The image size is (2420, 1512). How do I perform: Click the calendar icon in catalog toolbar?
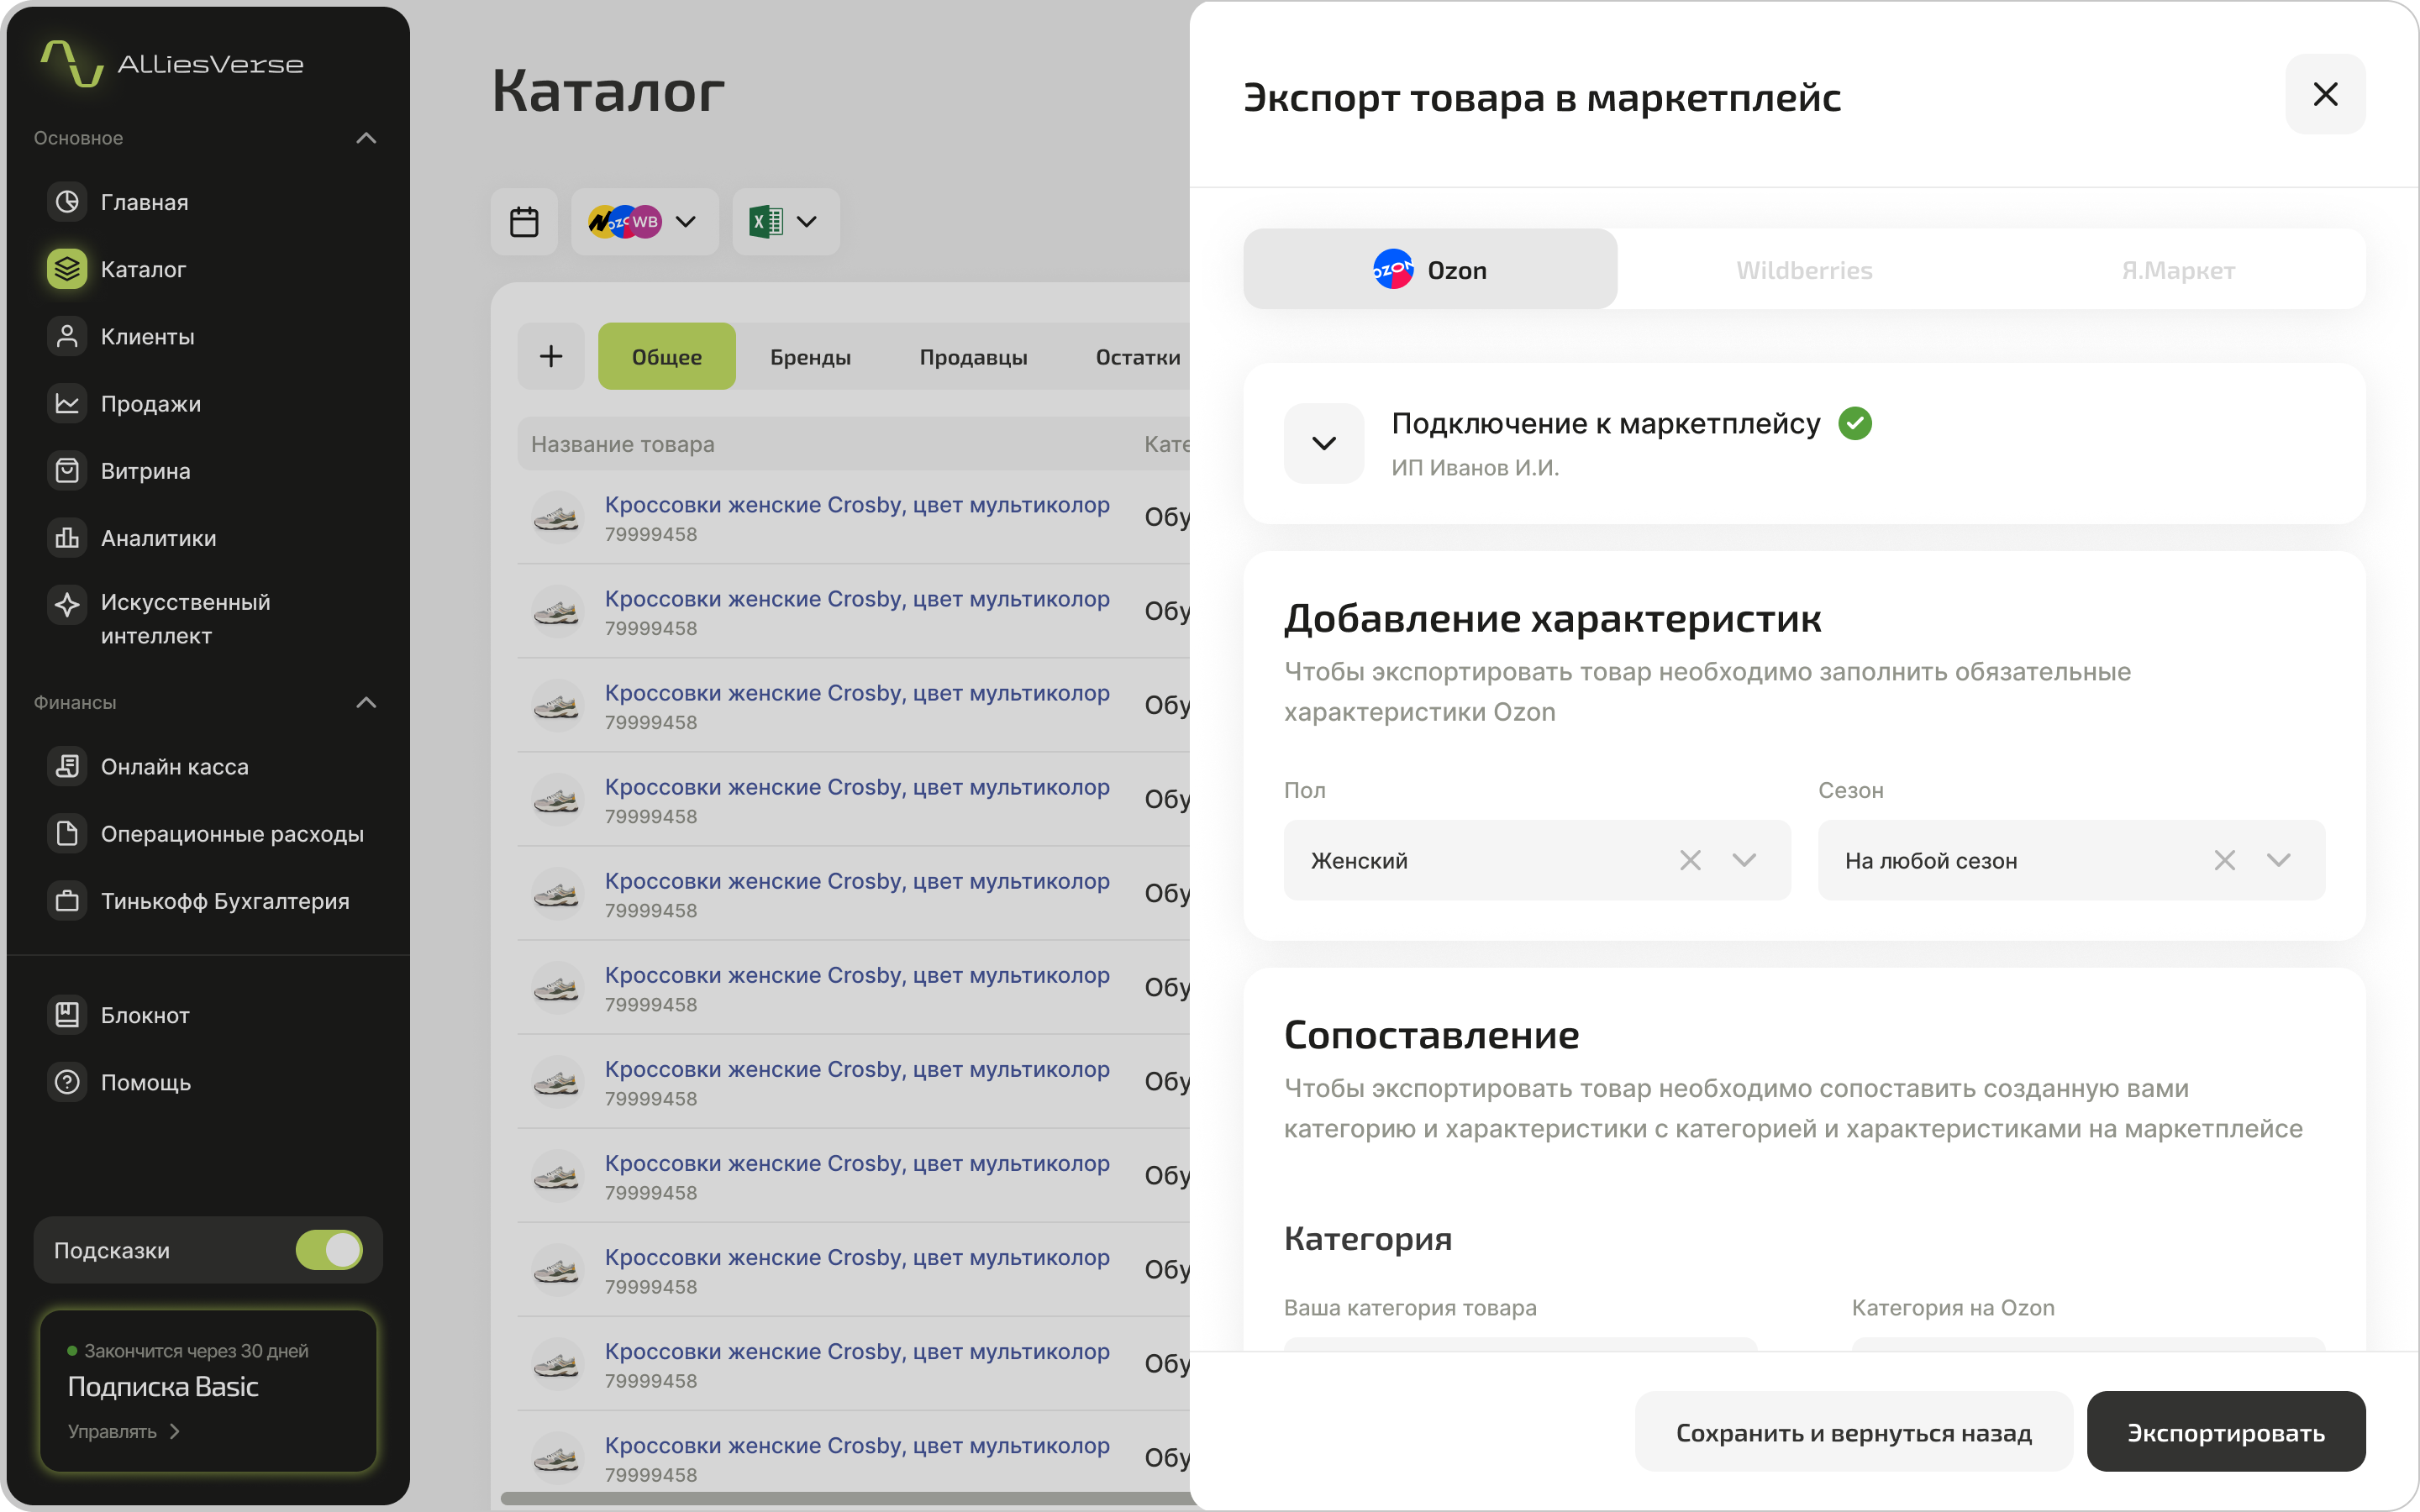click(524, 221)
